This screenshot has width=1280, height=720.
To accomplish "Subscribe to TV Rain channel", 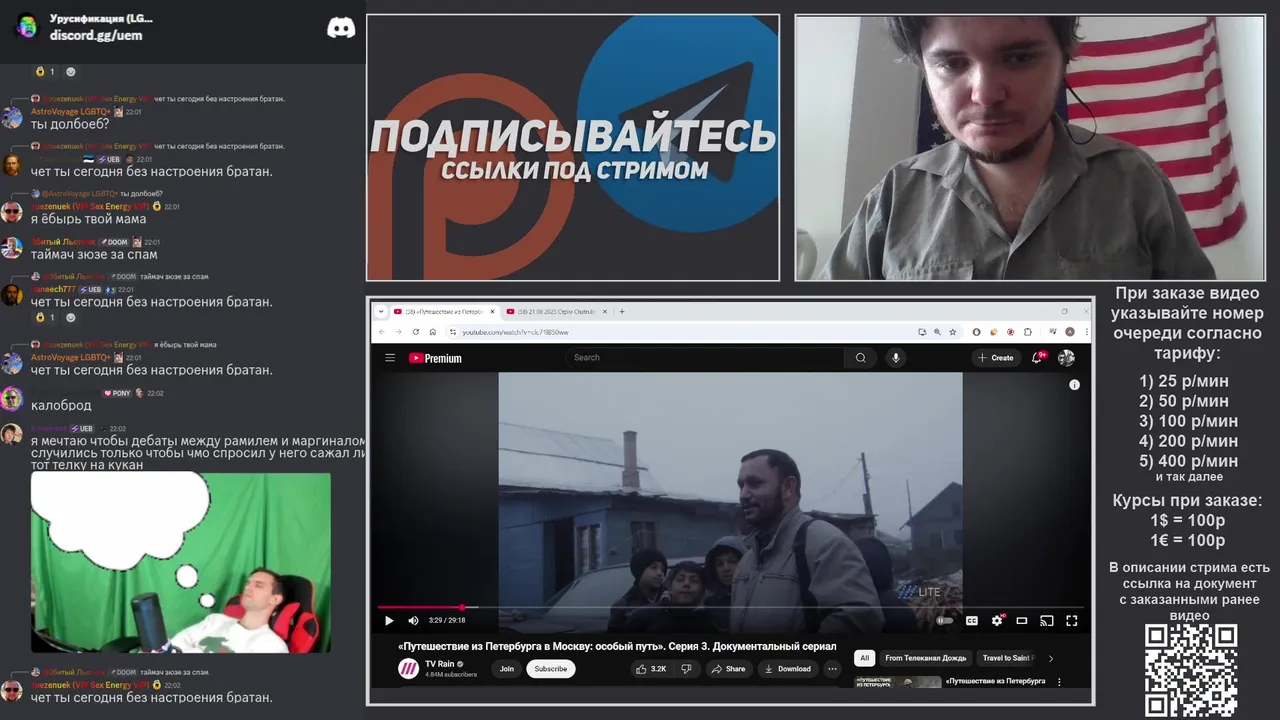I will (x=551, y=669).
